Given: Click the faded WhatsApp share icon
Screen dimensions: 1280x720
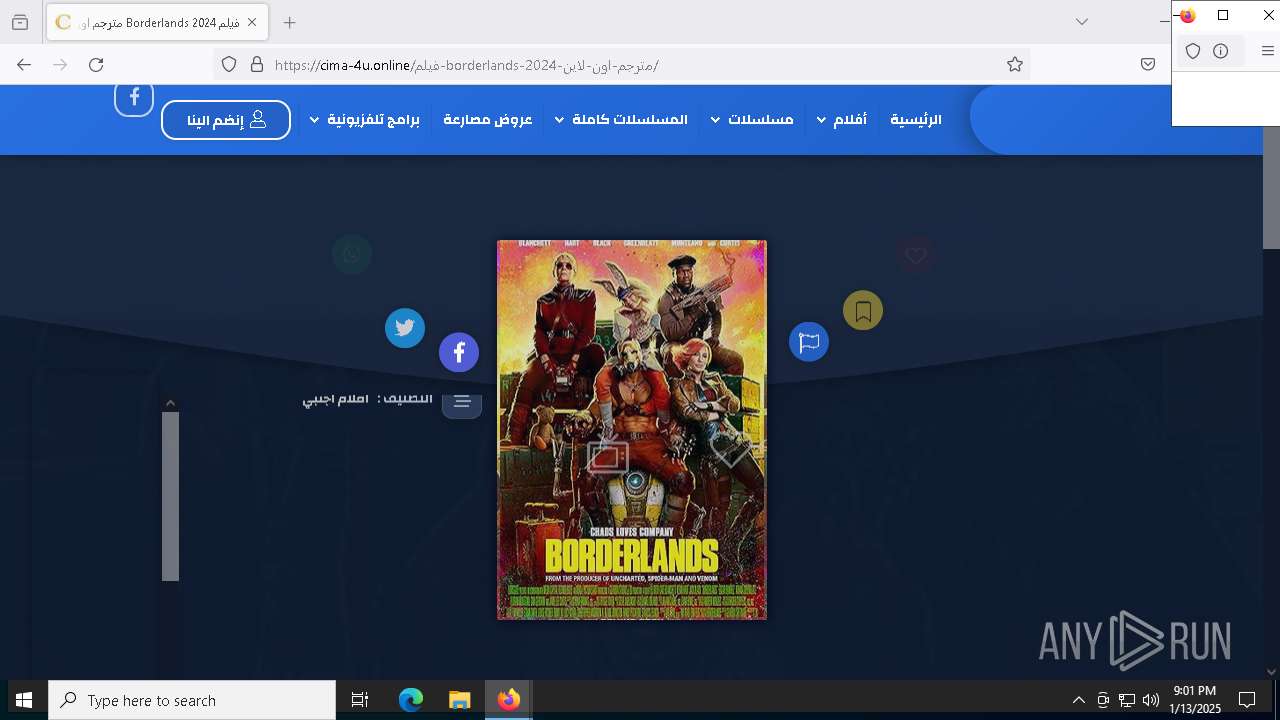Looking at the screenshot, I should coord(352,254).
